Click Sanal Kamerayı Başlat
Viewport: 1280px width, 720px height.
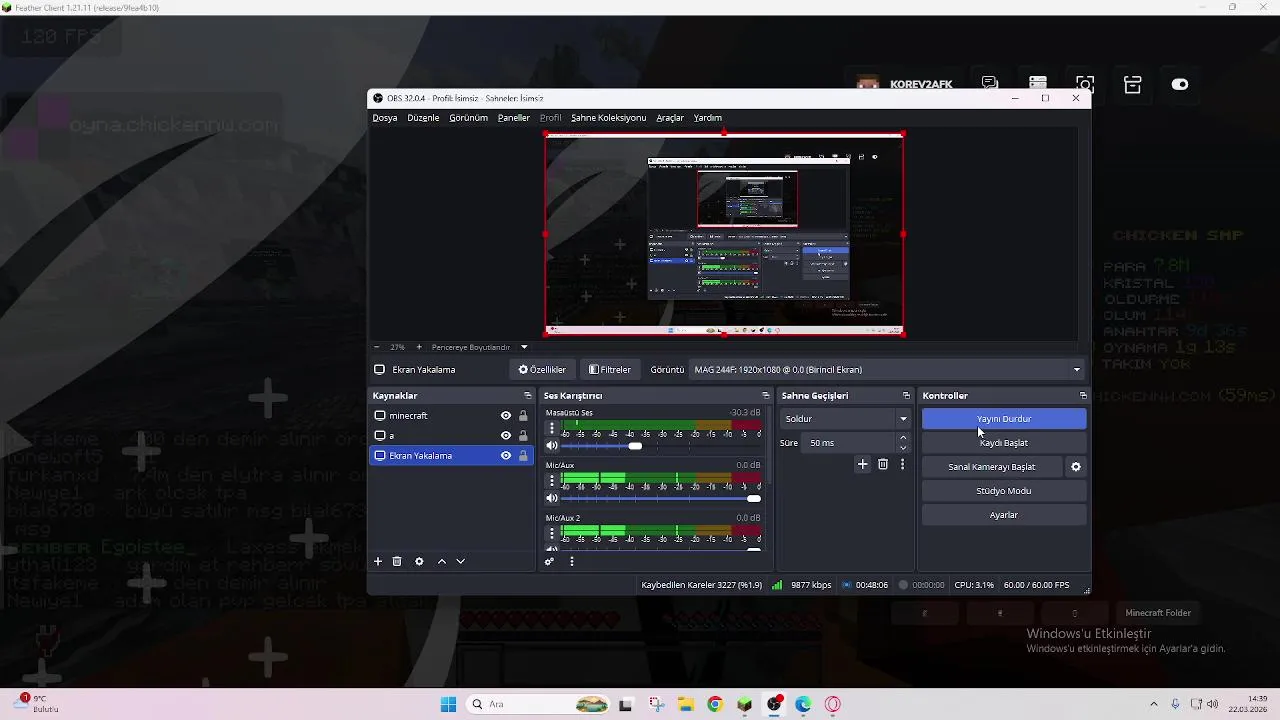[x=992, y=467]
